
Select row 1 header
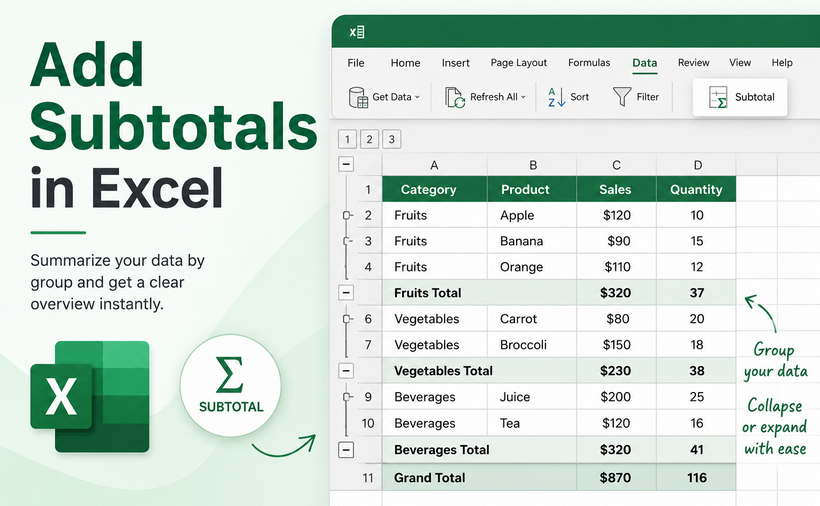click(x=368, y=189)
